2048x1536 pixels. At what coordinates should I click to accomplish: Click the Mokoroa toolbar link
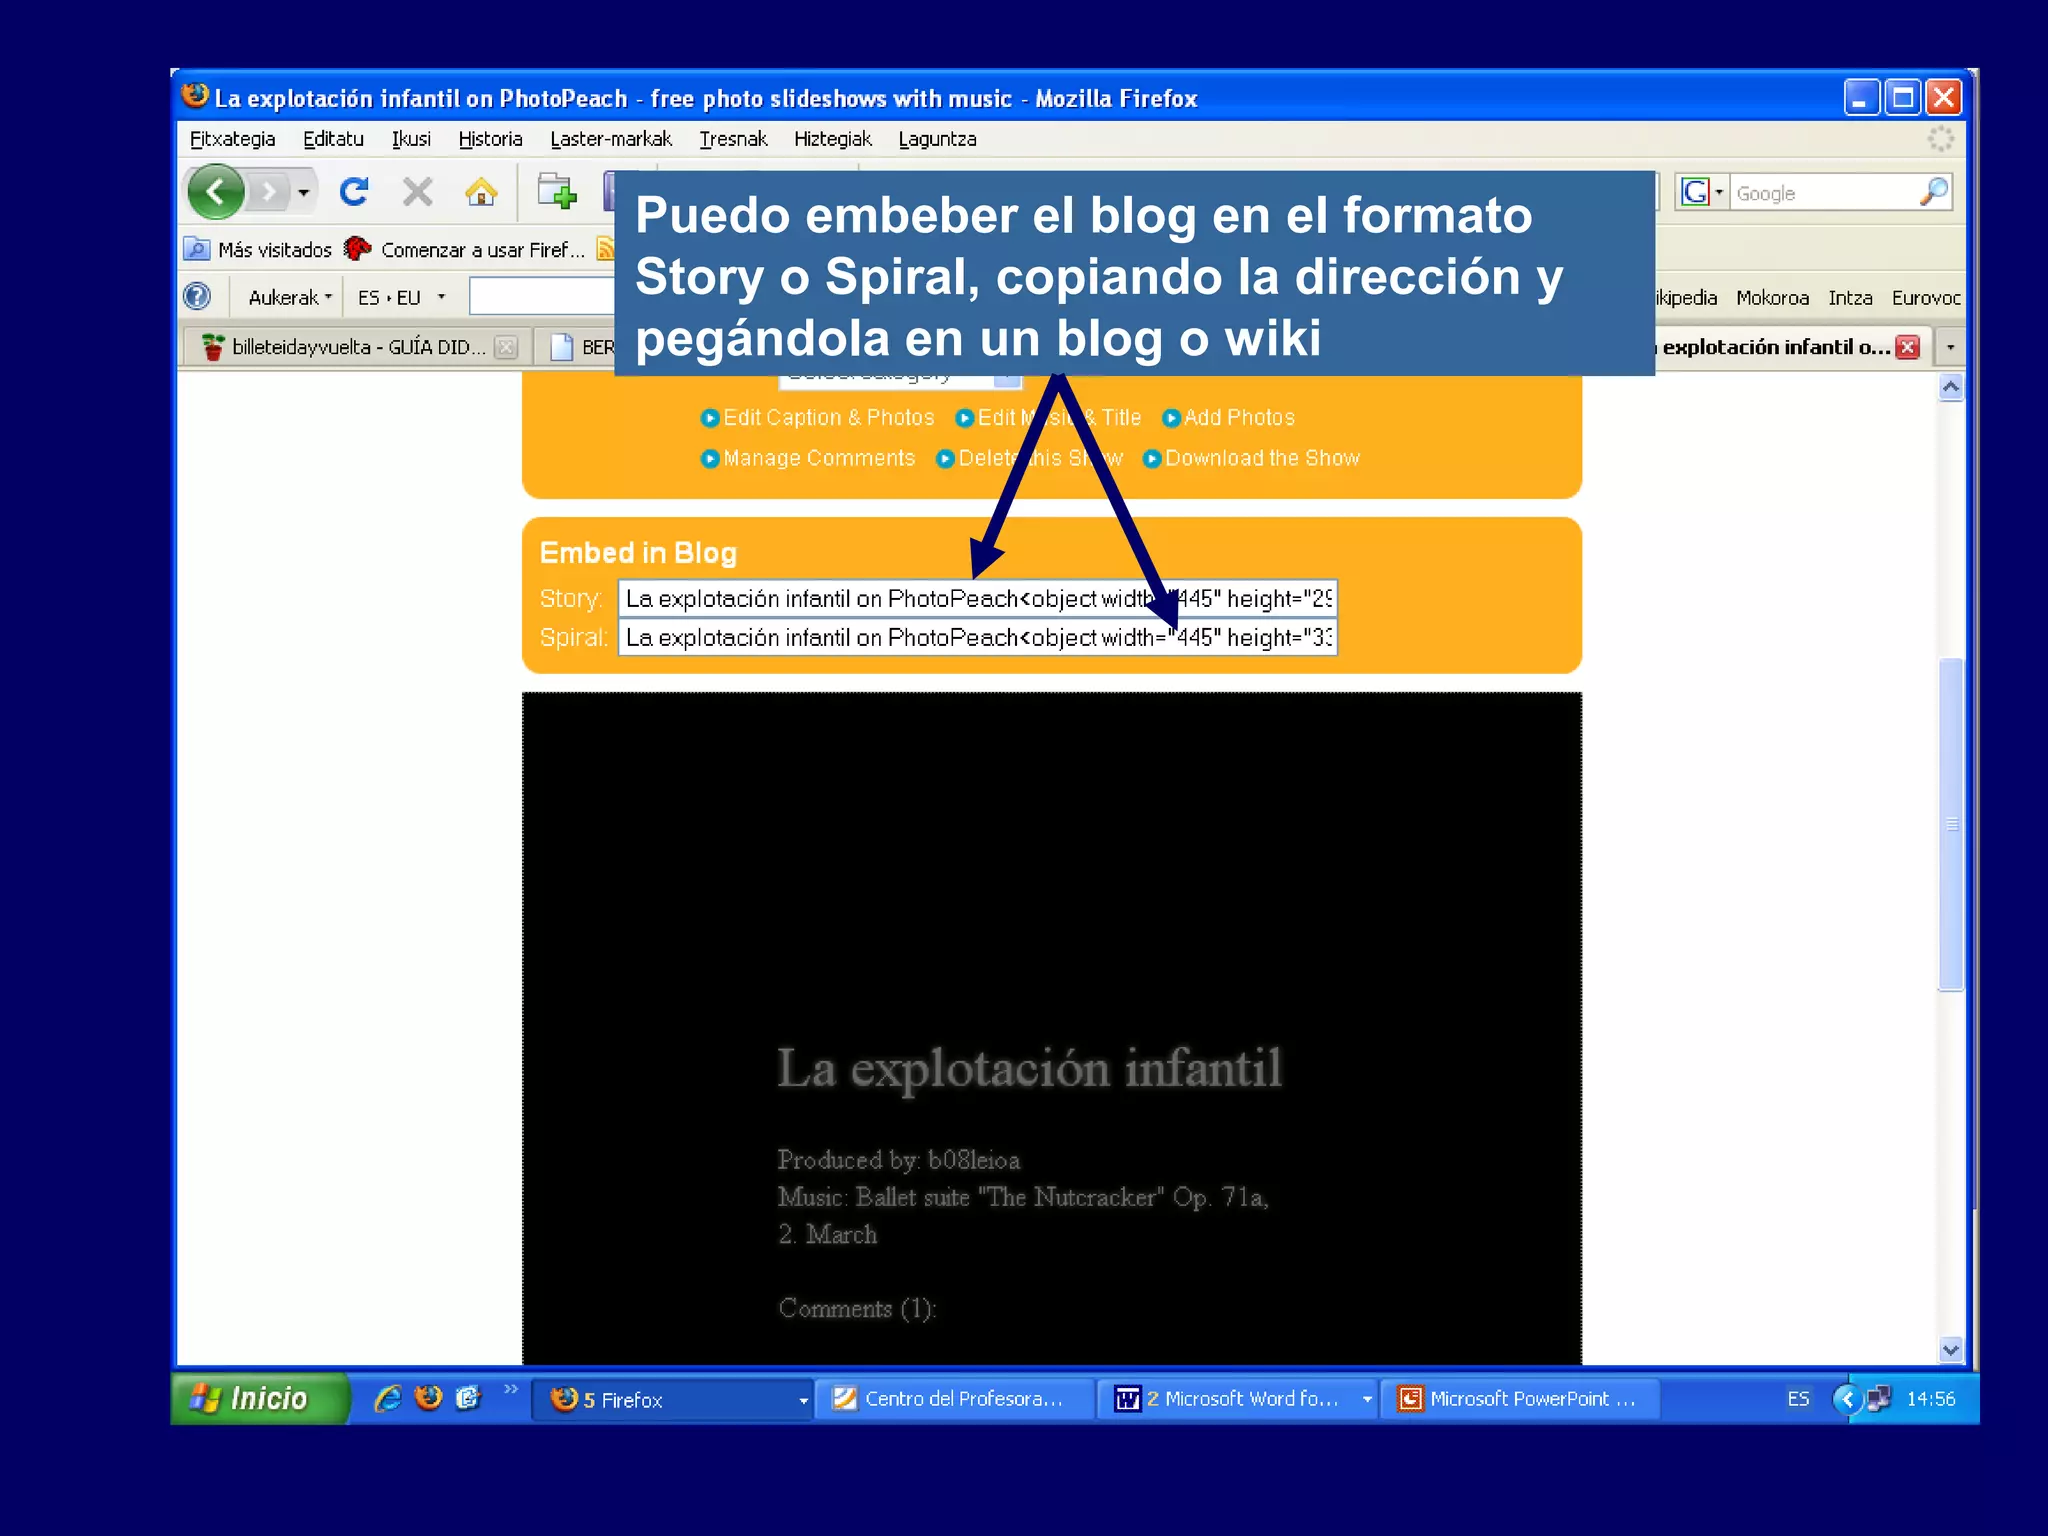click(x=1772, y=297)
